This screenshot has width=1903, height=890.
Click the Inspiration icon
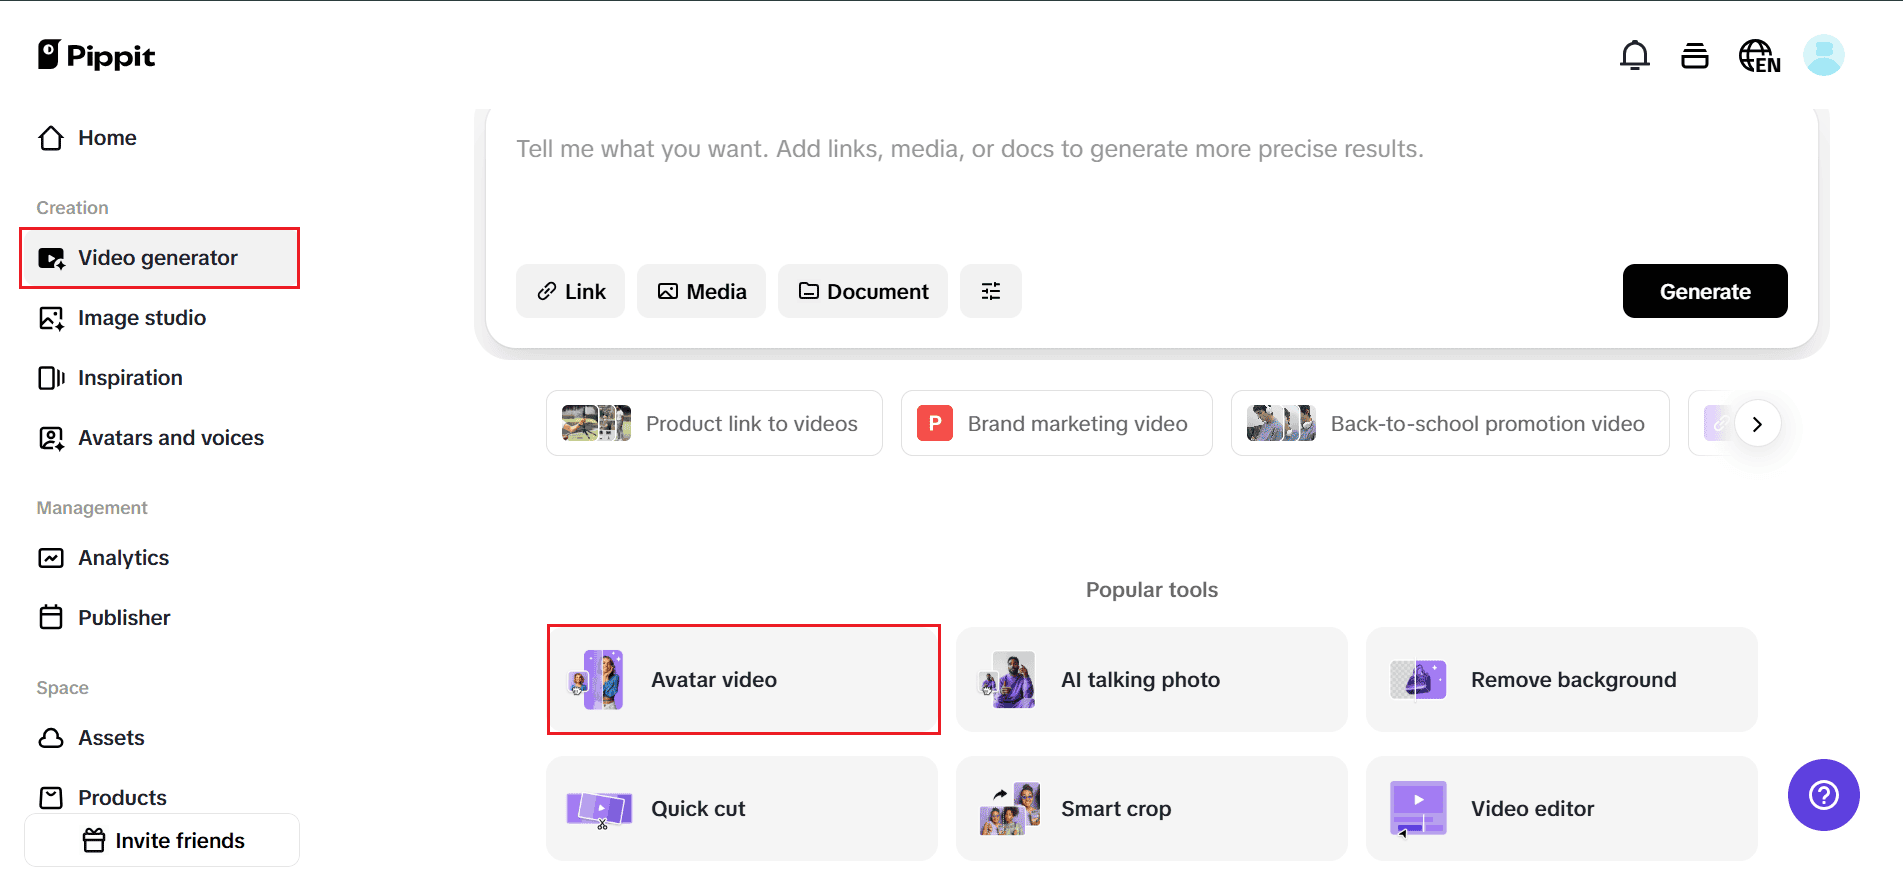pos(51,378)
